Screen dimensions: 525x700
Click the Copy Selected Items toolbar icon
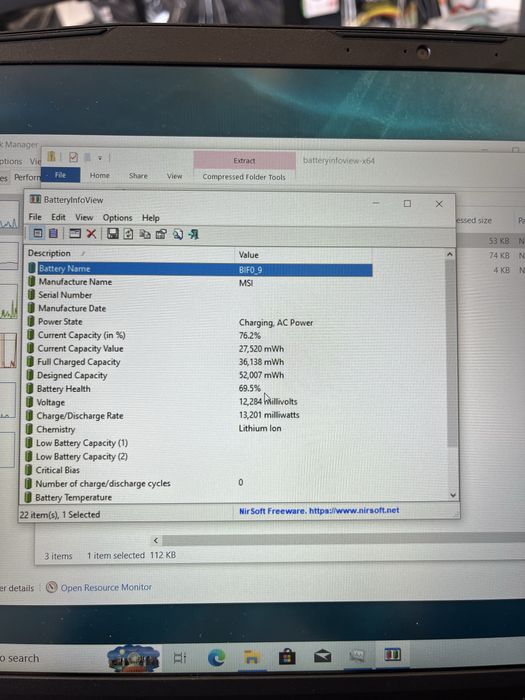pyautogui.click(x=145, y=234)
